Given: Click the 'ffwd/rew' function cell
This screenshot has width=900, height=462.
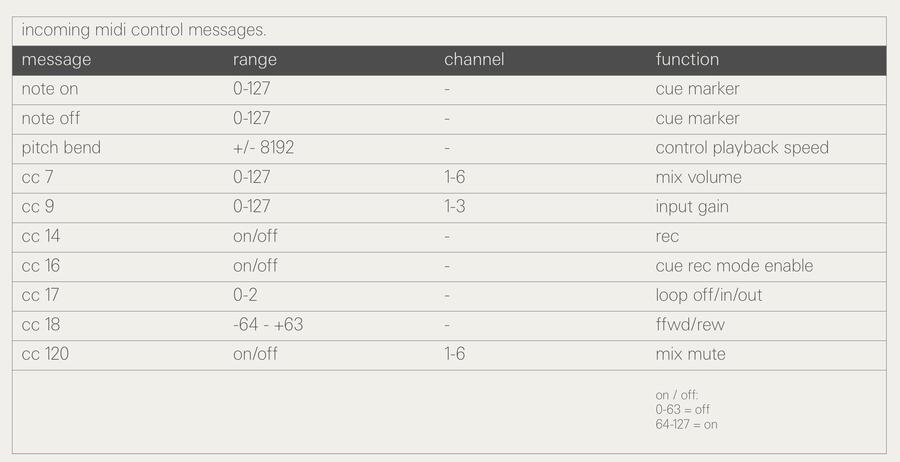Looking at the screenshot, I should (690, 324).
